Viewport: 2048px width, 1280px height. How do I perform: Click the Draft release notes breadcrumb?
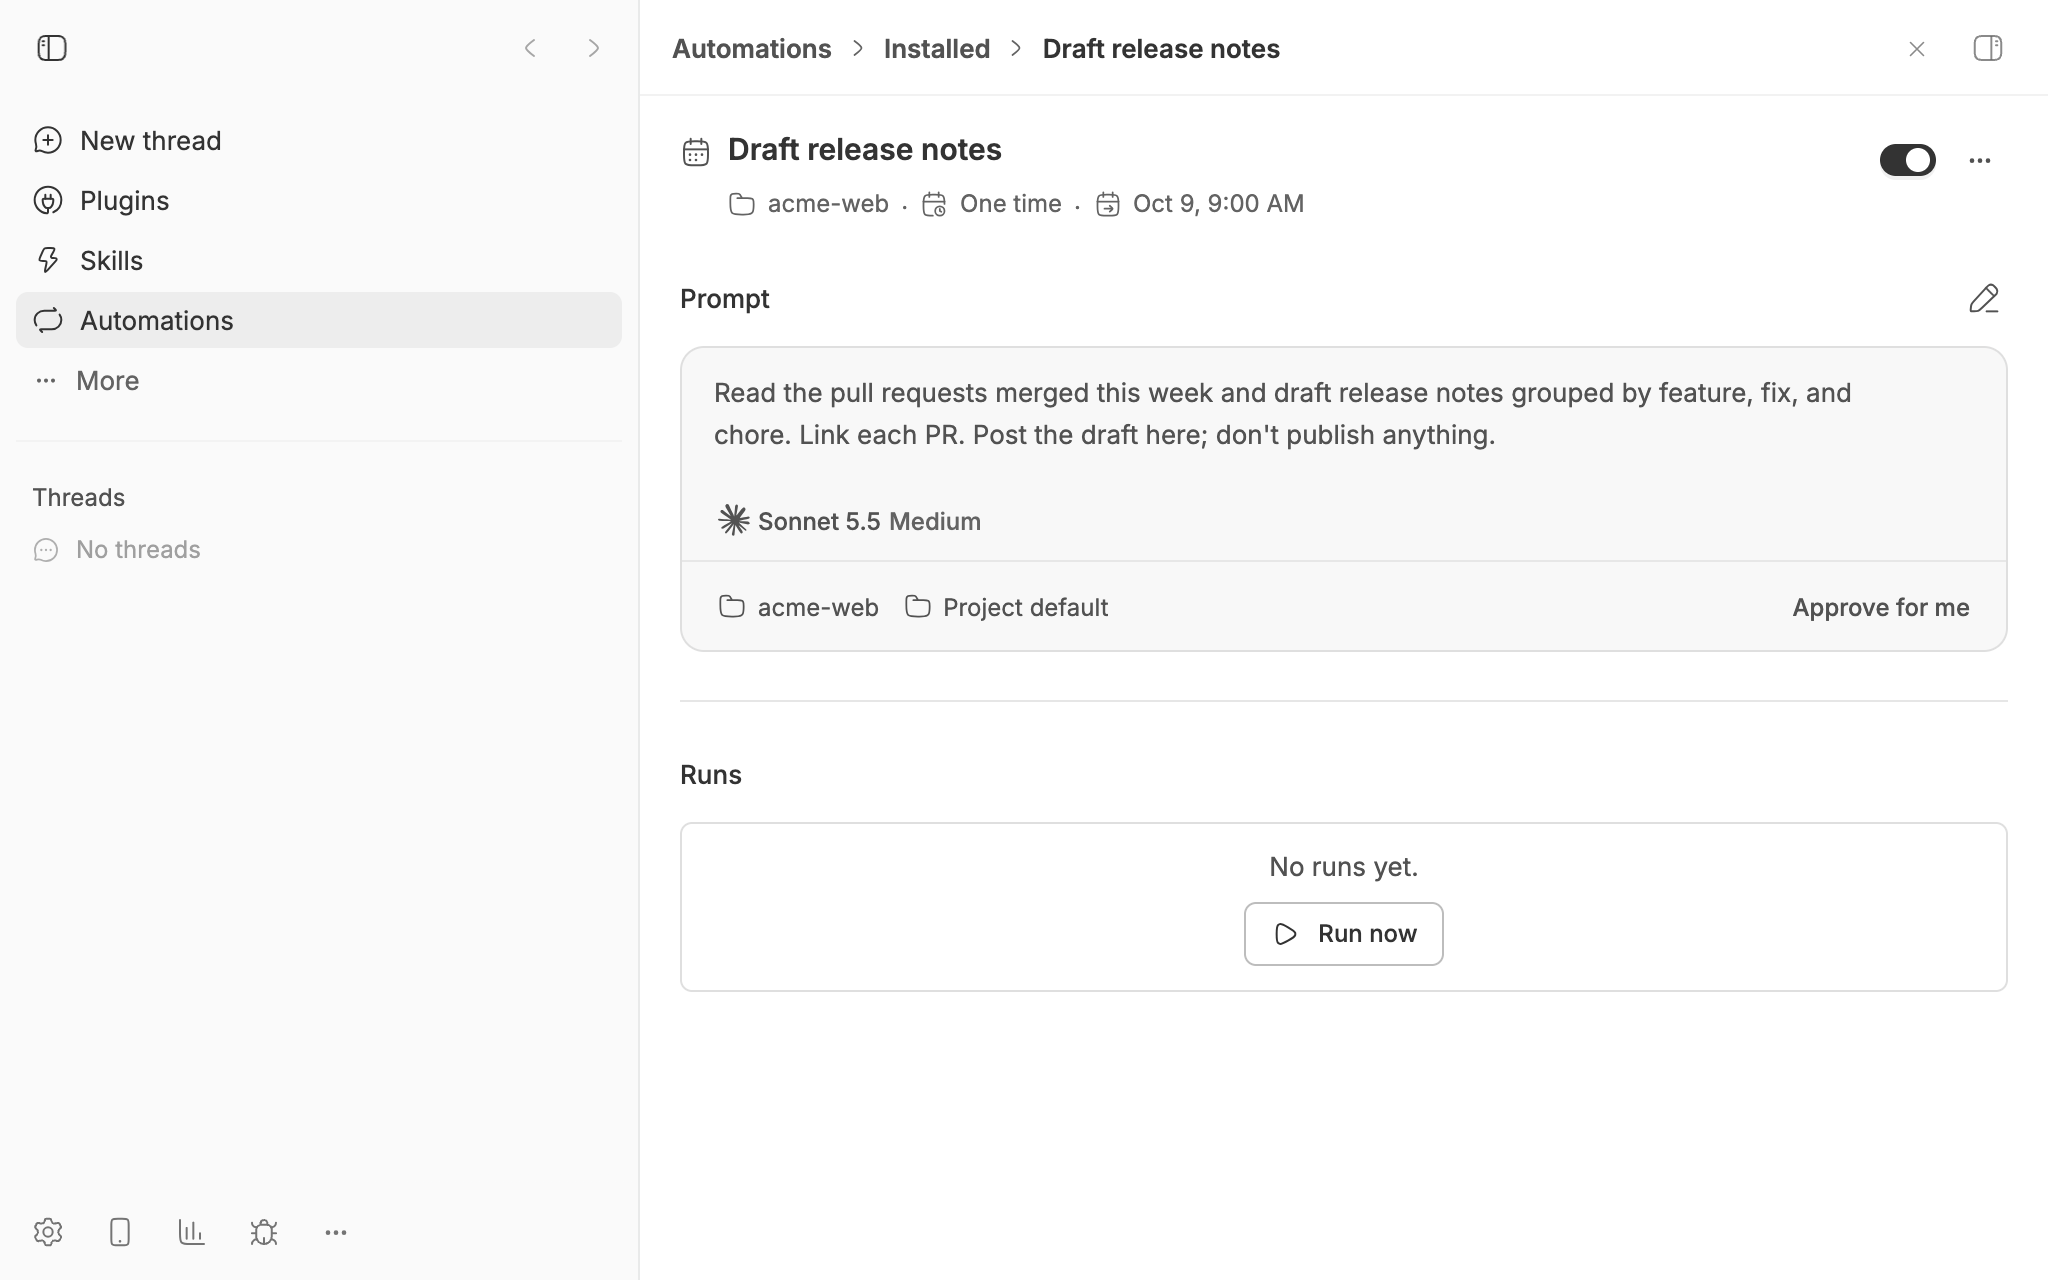point(1161,48)
